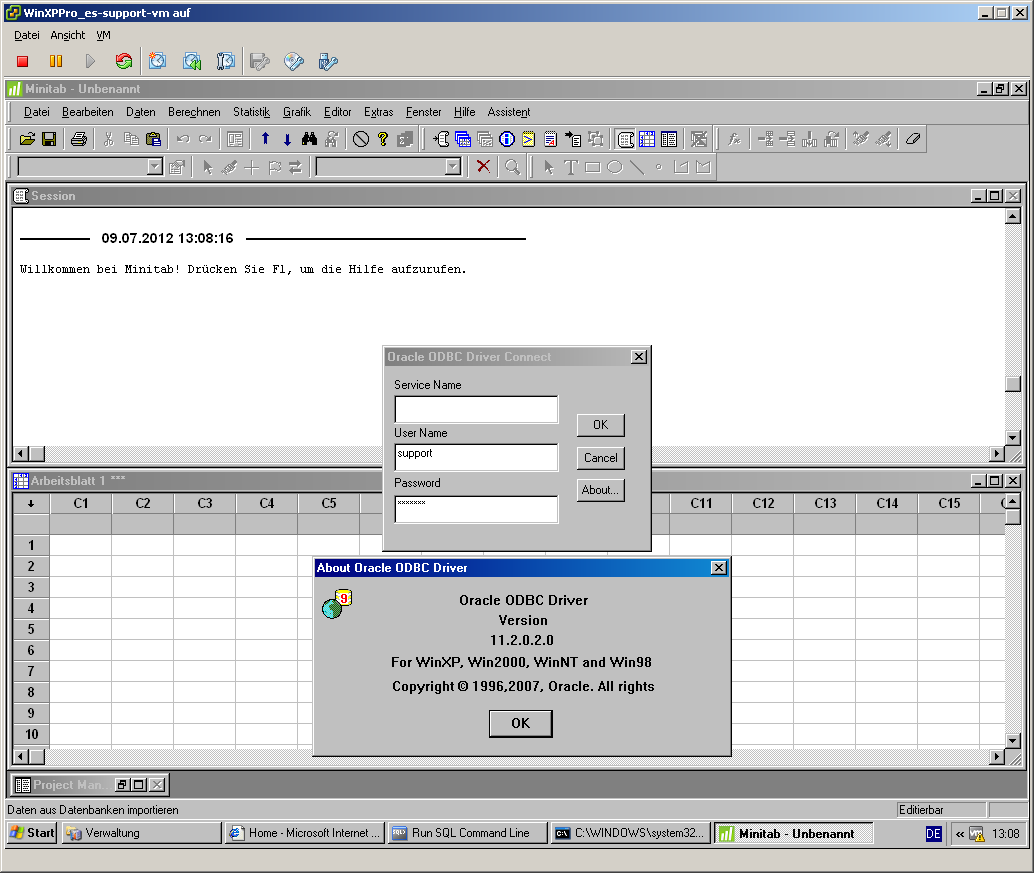The width and height of the screenshot is (1034, 873).
Task: Open the Statistik menu
Action: click(x=251, y=112)
